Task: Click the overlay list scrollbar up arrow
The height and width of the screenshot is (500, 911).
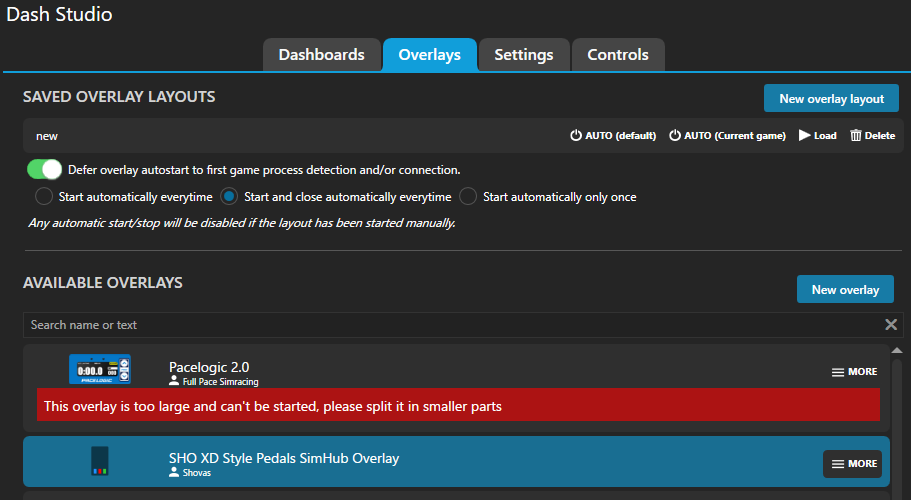Action: (896, 351)
